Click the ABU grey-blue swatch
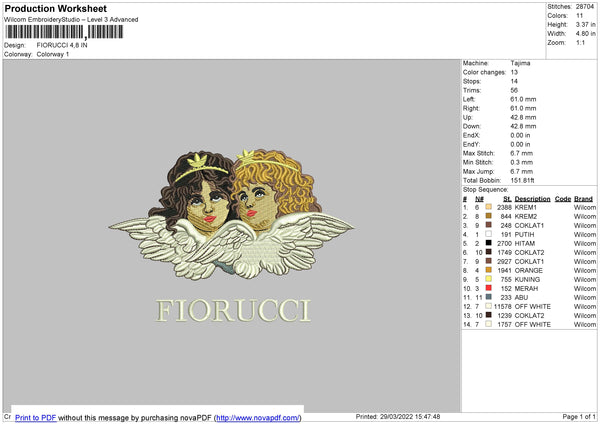Screen dimensions: 600x424 click(488, 297)
